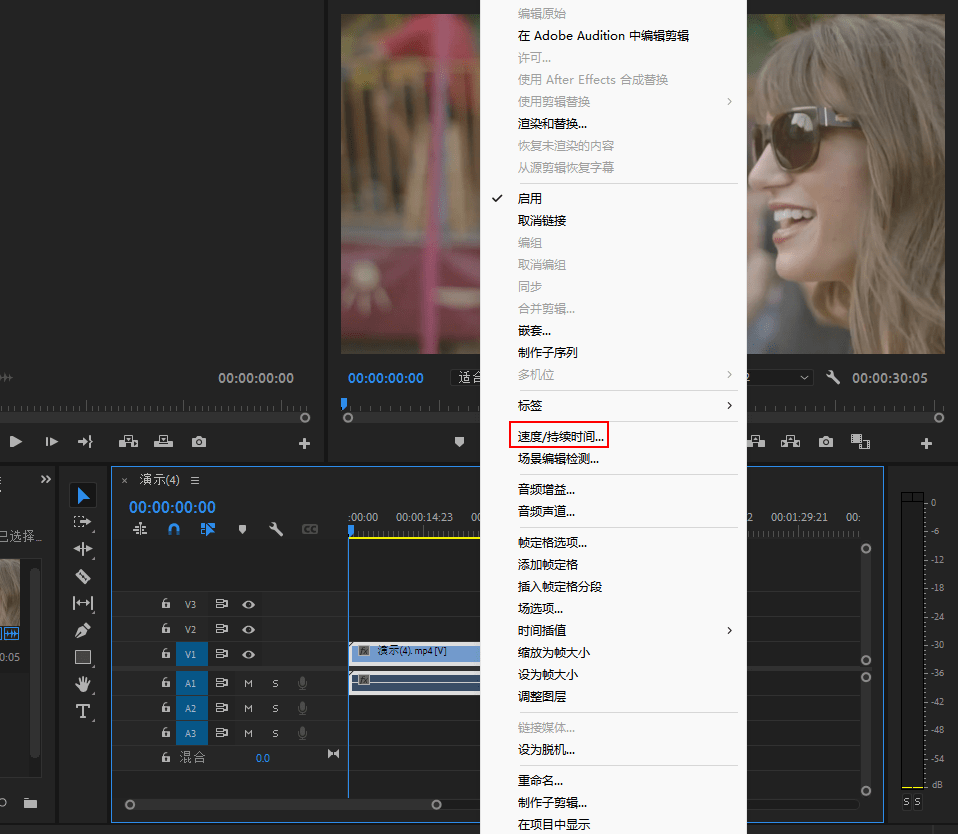Select the Rectangle tool

click(x=82, y=657)
